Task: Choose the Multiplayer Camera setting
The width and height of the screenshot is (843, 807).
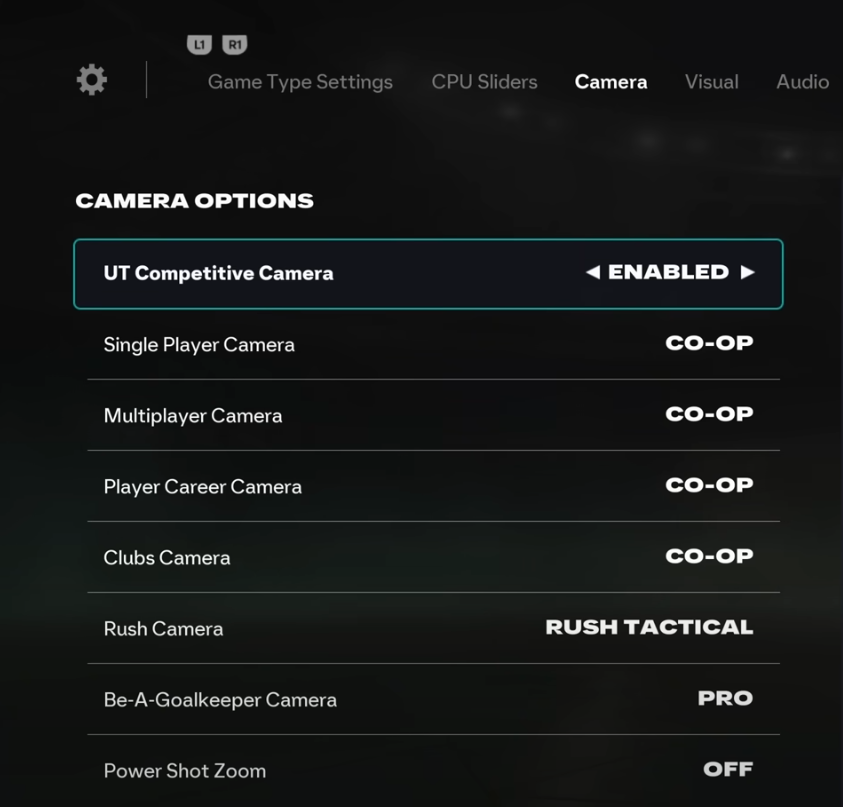Action: (433, 416)
